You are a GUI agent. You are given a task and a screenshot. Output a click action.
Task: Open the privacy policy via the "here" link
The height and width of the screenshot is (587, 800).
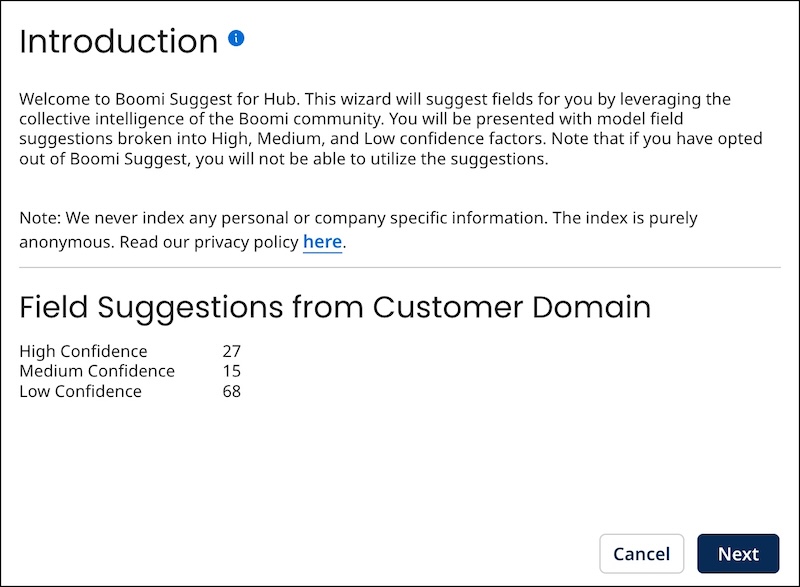pyautogui.click(x=322, y=241)
